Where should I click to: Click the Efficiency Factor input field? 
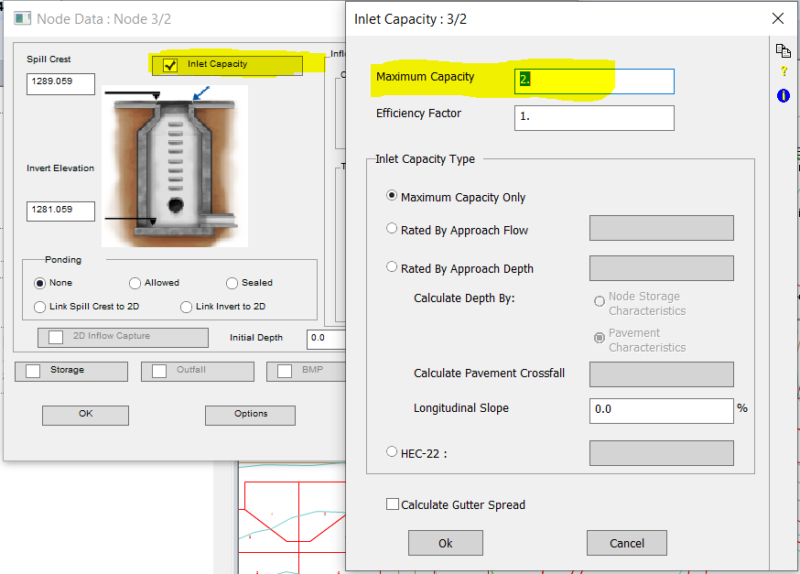(x=594, y=118)
